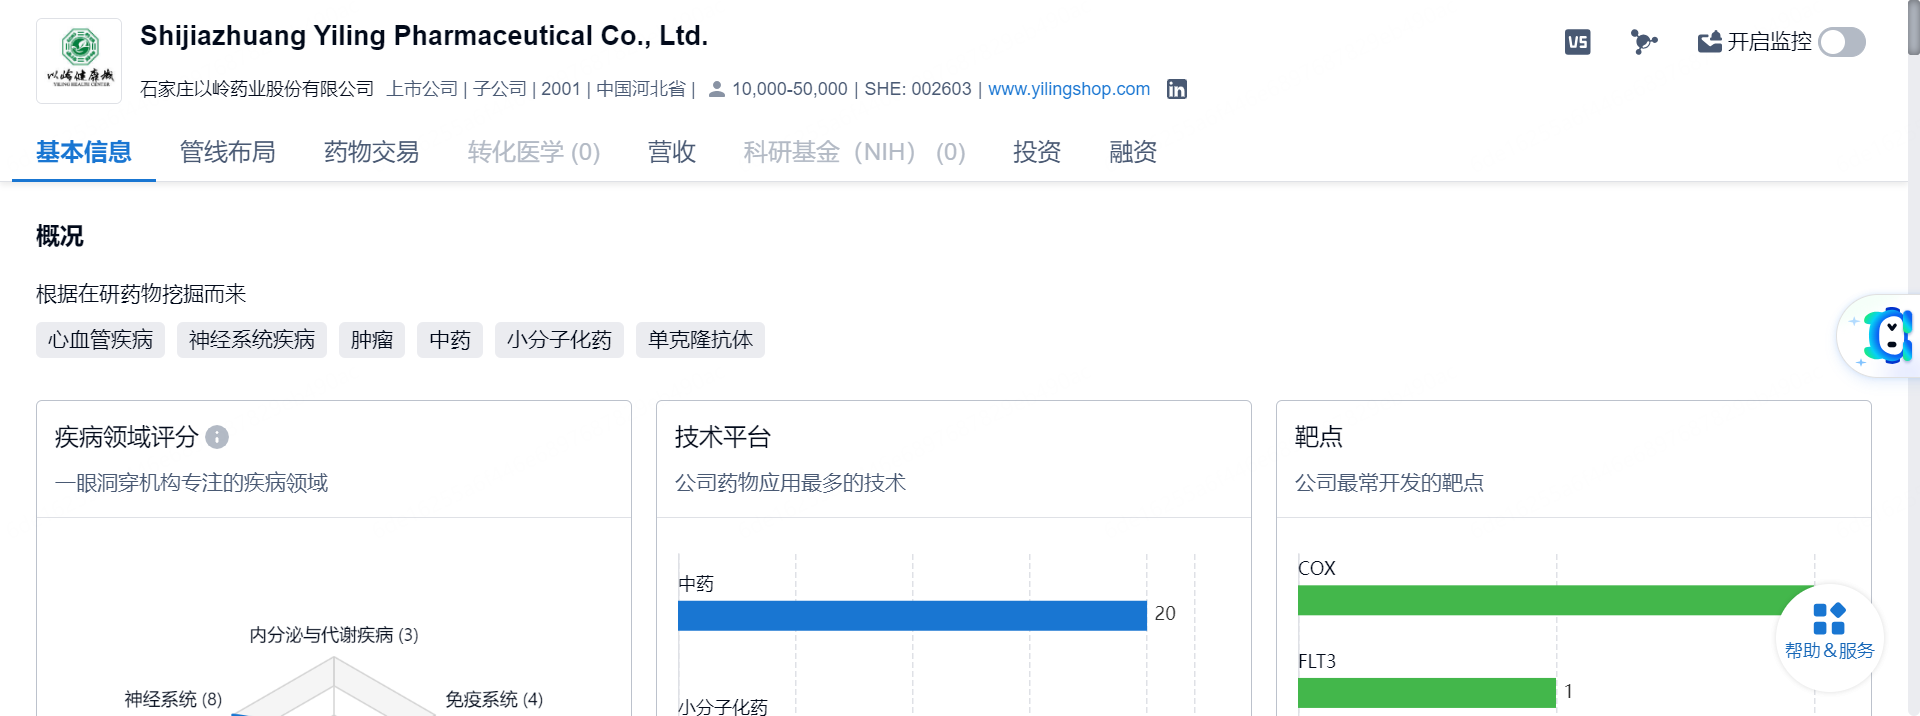
Task: Visit www.yilingshop.com website link
Action: point(1069,89)
